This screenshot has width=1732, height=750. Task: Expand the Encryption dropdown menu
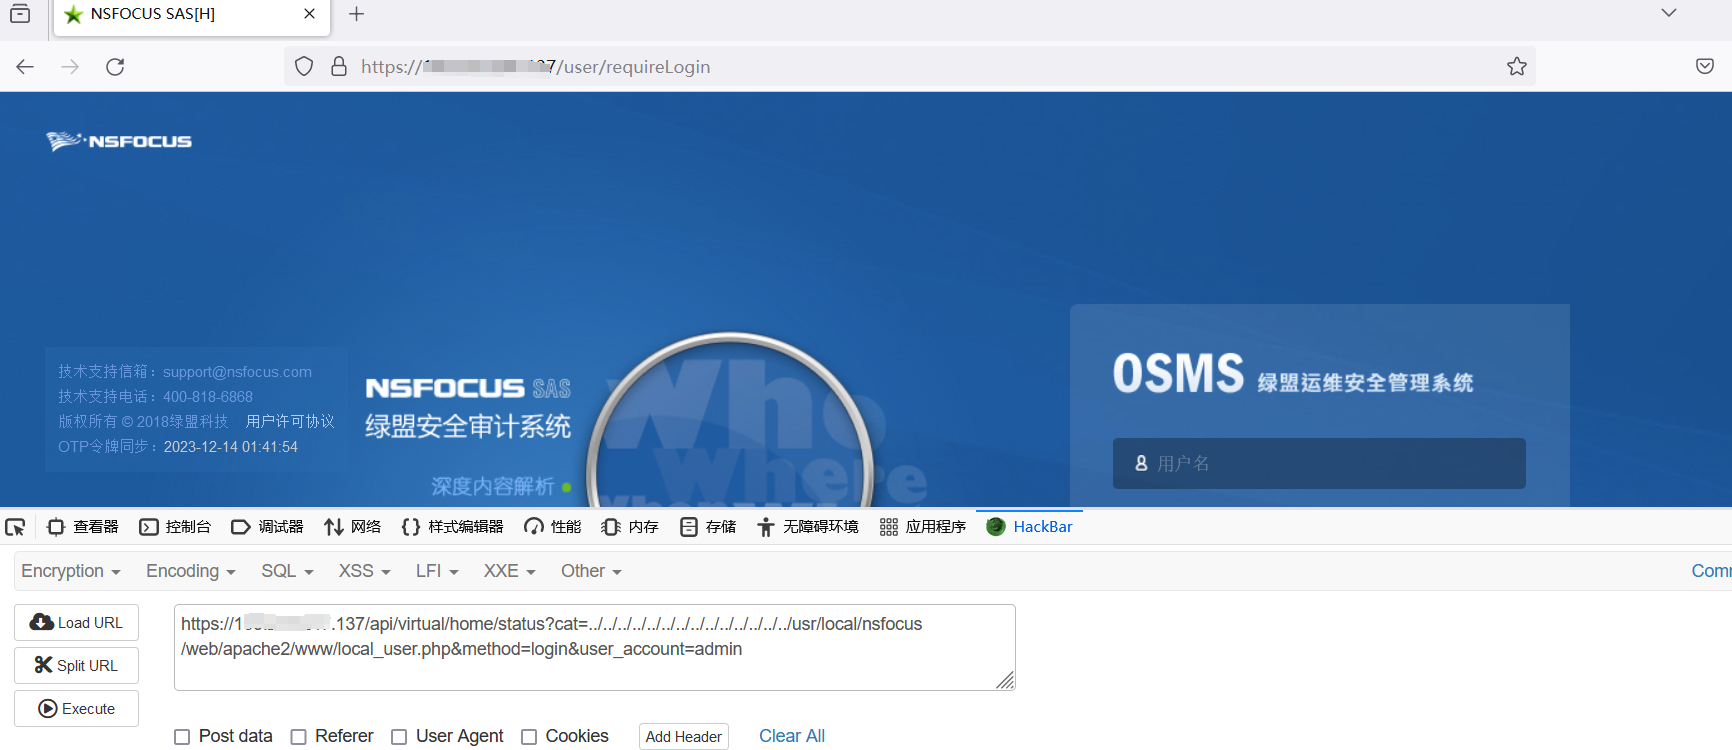71,571
